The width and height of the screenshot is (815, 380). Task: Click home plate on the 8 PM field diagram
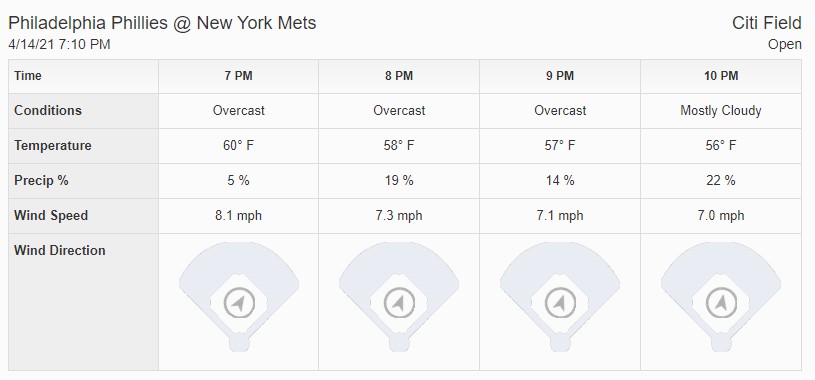pyautogui.click(x=399, y=343)
